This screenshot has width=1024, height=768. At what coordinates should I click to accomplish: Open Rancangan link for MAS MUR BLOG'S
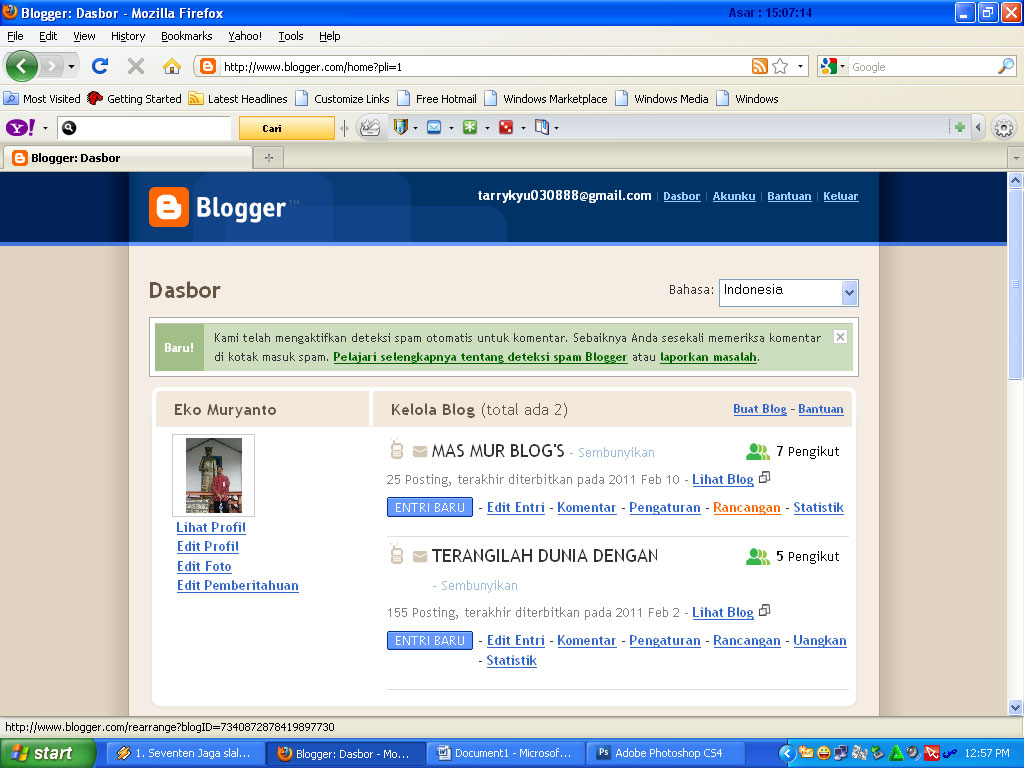click(x=746, y=507)
